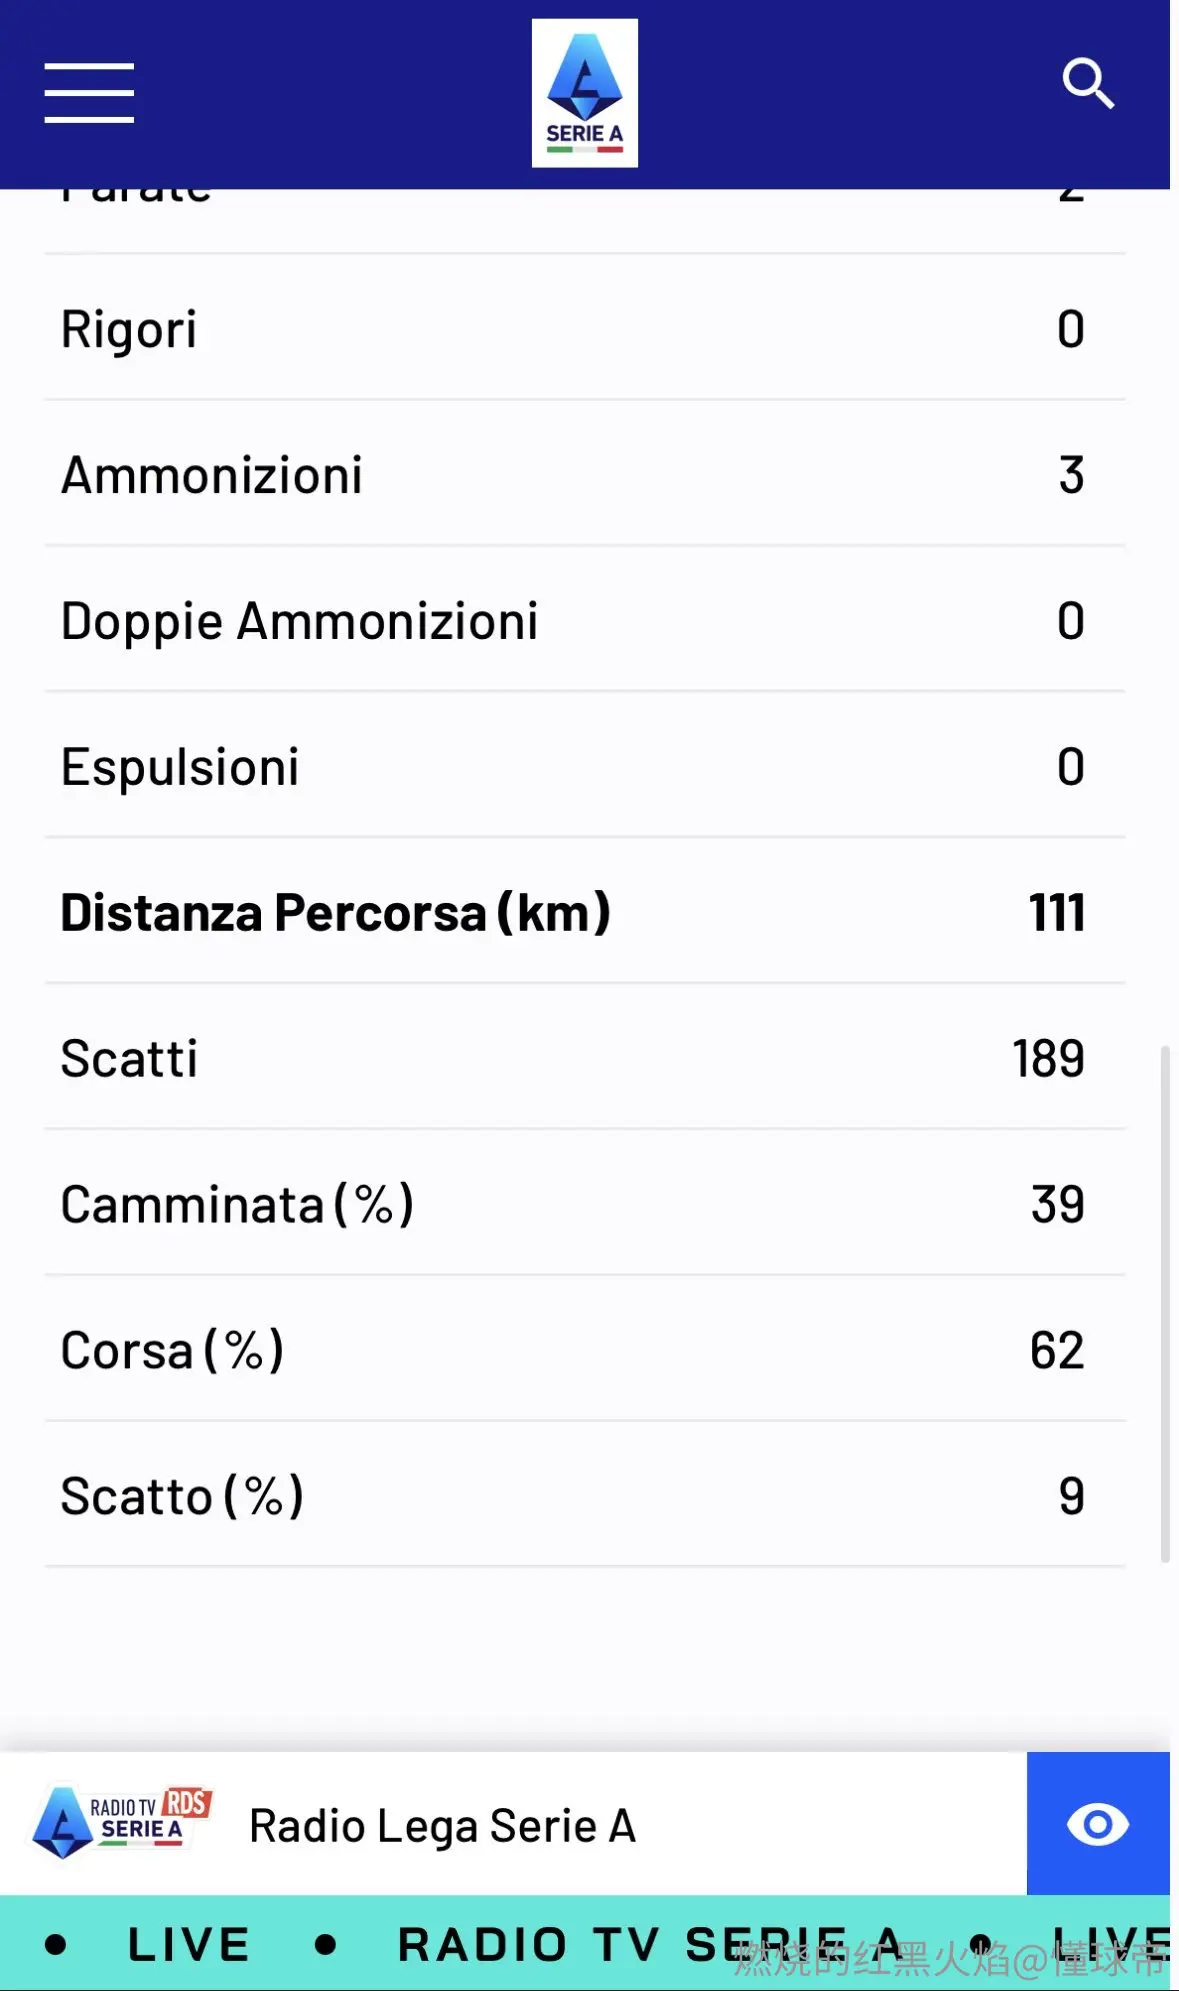Click the Doppie Ammonizioni label
Viewport: 1179px width, 1991px height.
[299, 621]
